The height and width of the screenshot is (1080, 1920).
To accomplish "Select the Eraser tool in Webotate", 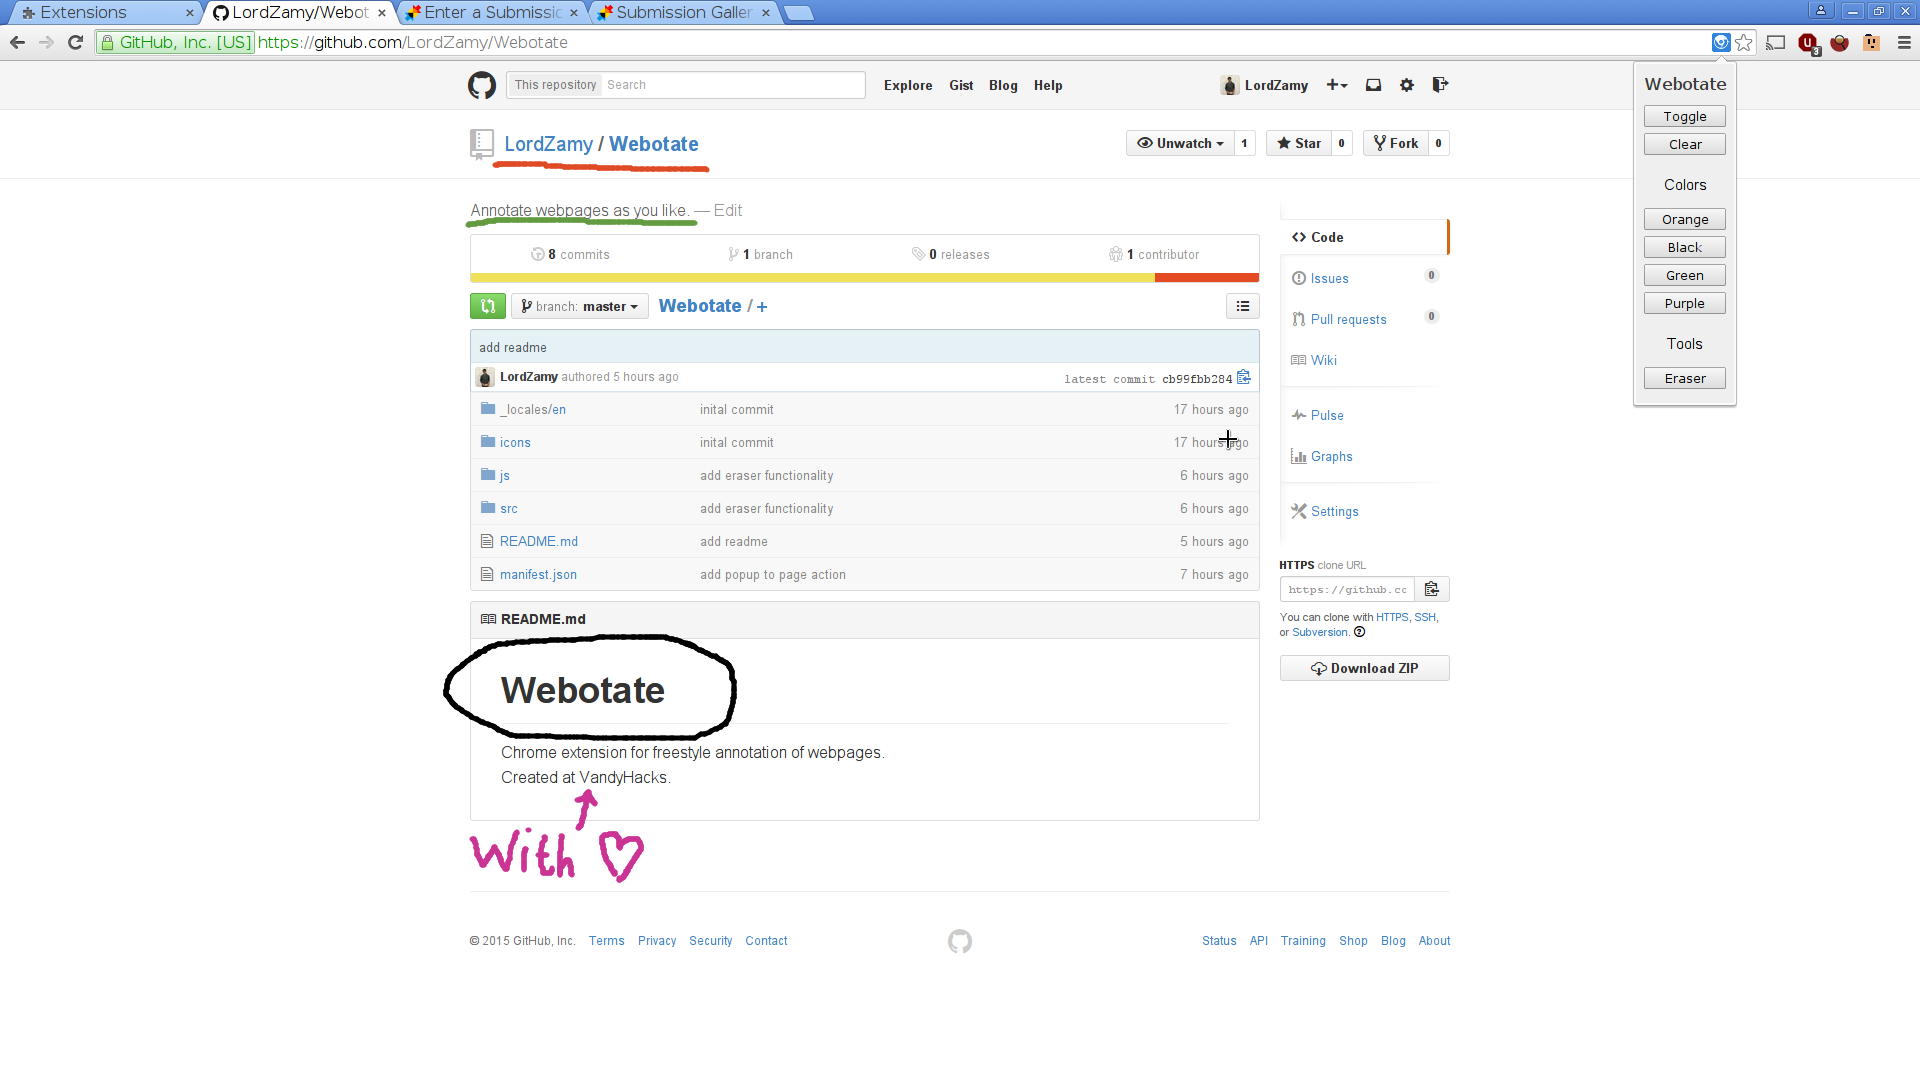I will coord(1684,378).
